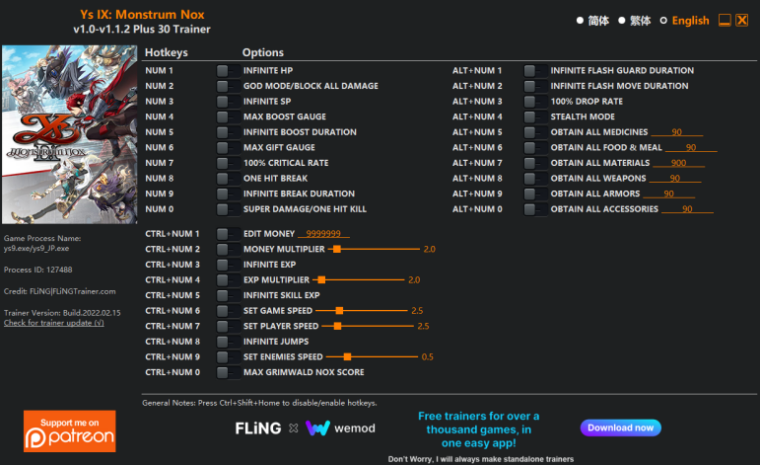Click Support me on Patreon button
This screenshot has width=760, height=465.
click(70, 431)
